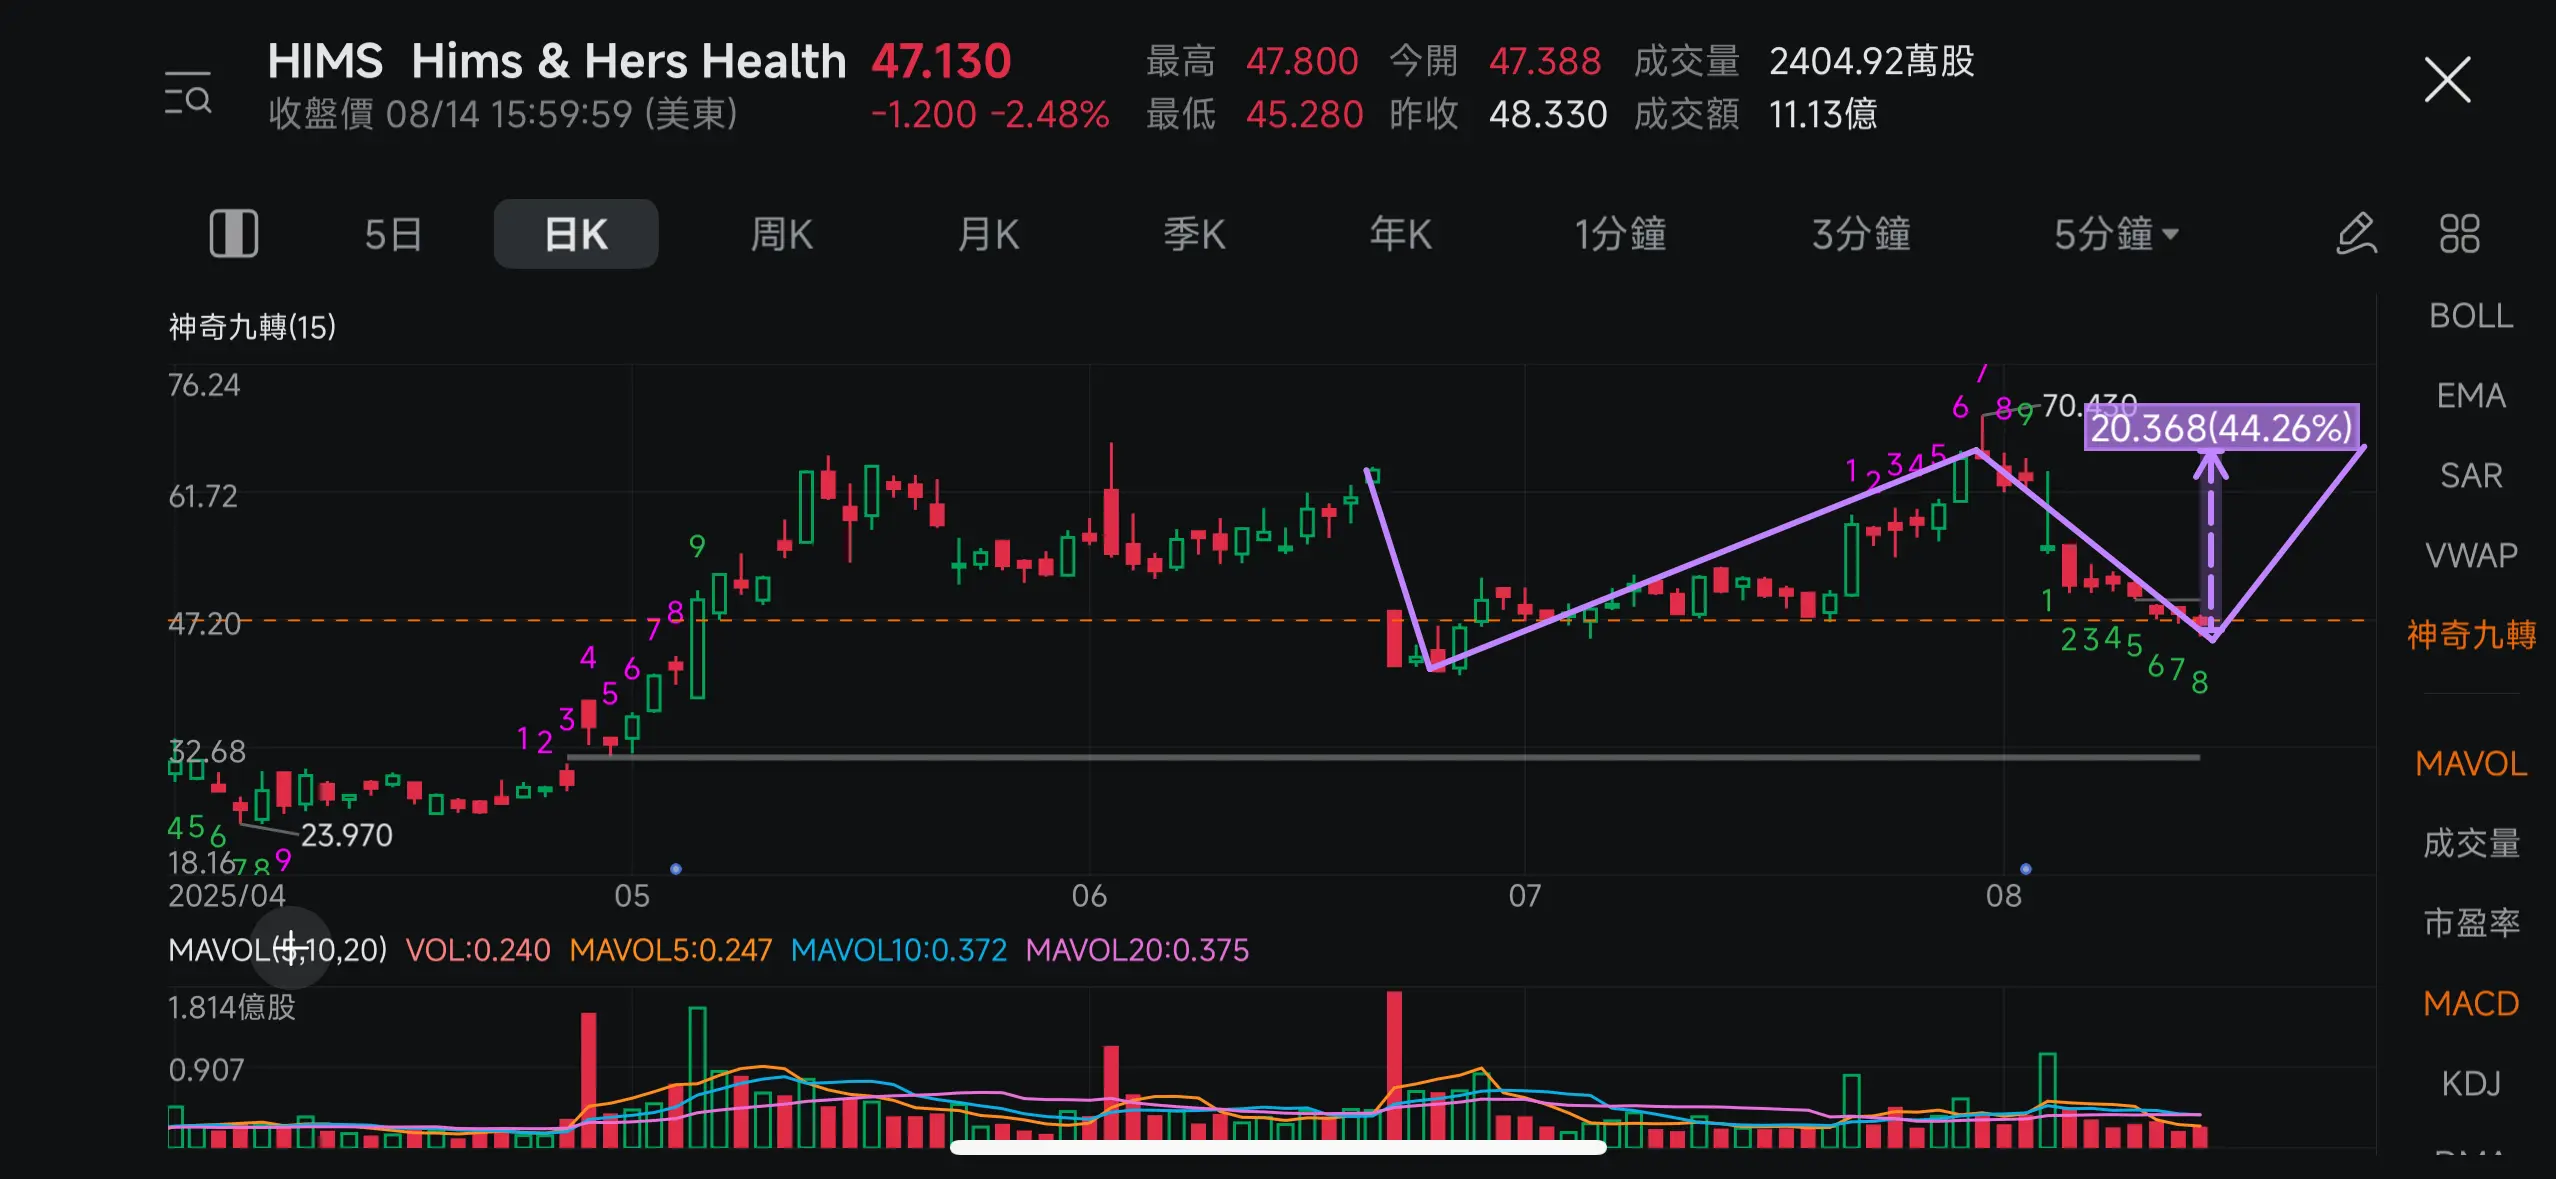Open MAVOL(5,10,20) indicator settings label
Image resolution: width=2556 pixels, height=1179 pixels.
coord(277,949)
